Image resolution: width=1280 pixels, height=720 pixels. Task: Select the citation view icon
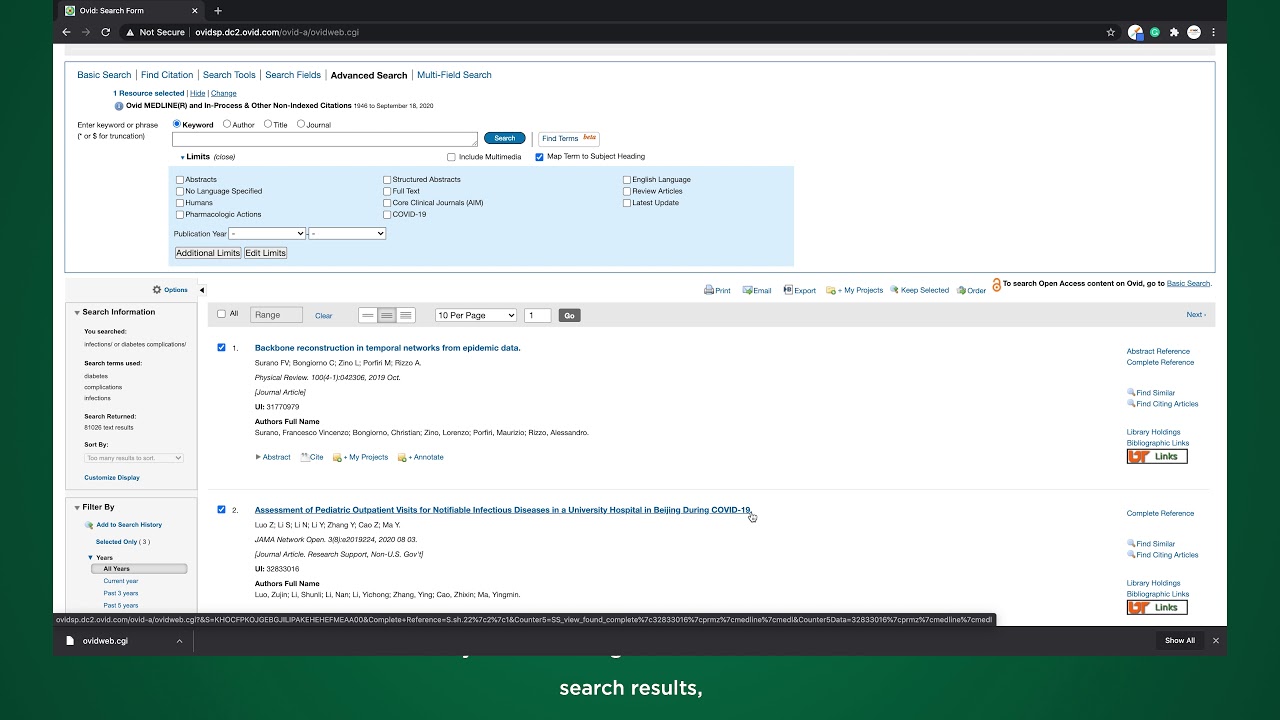tap(387, 315)
